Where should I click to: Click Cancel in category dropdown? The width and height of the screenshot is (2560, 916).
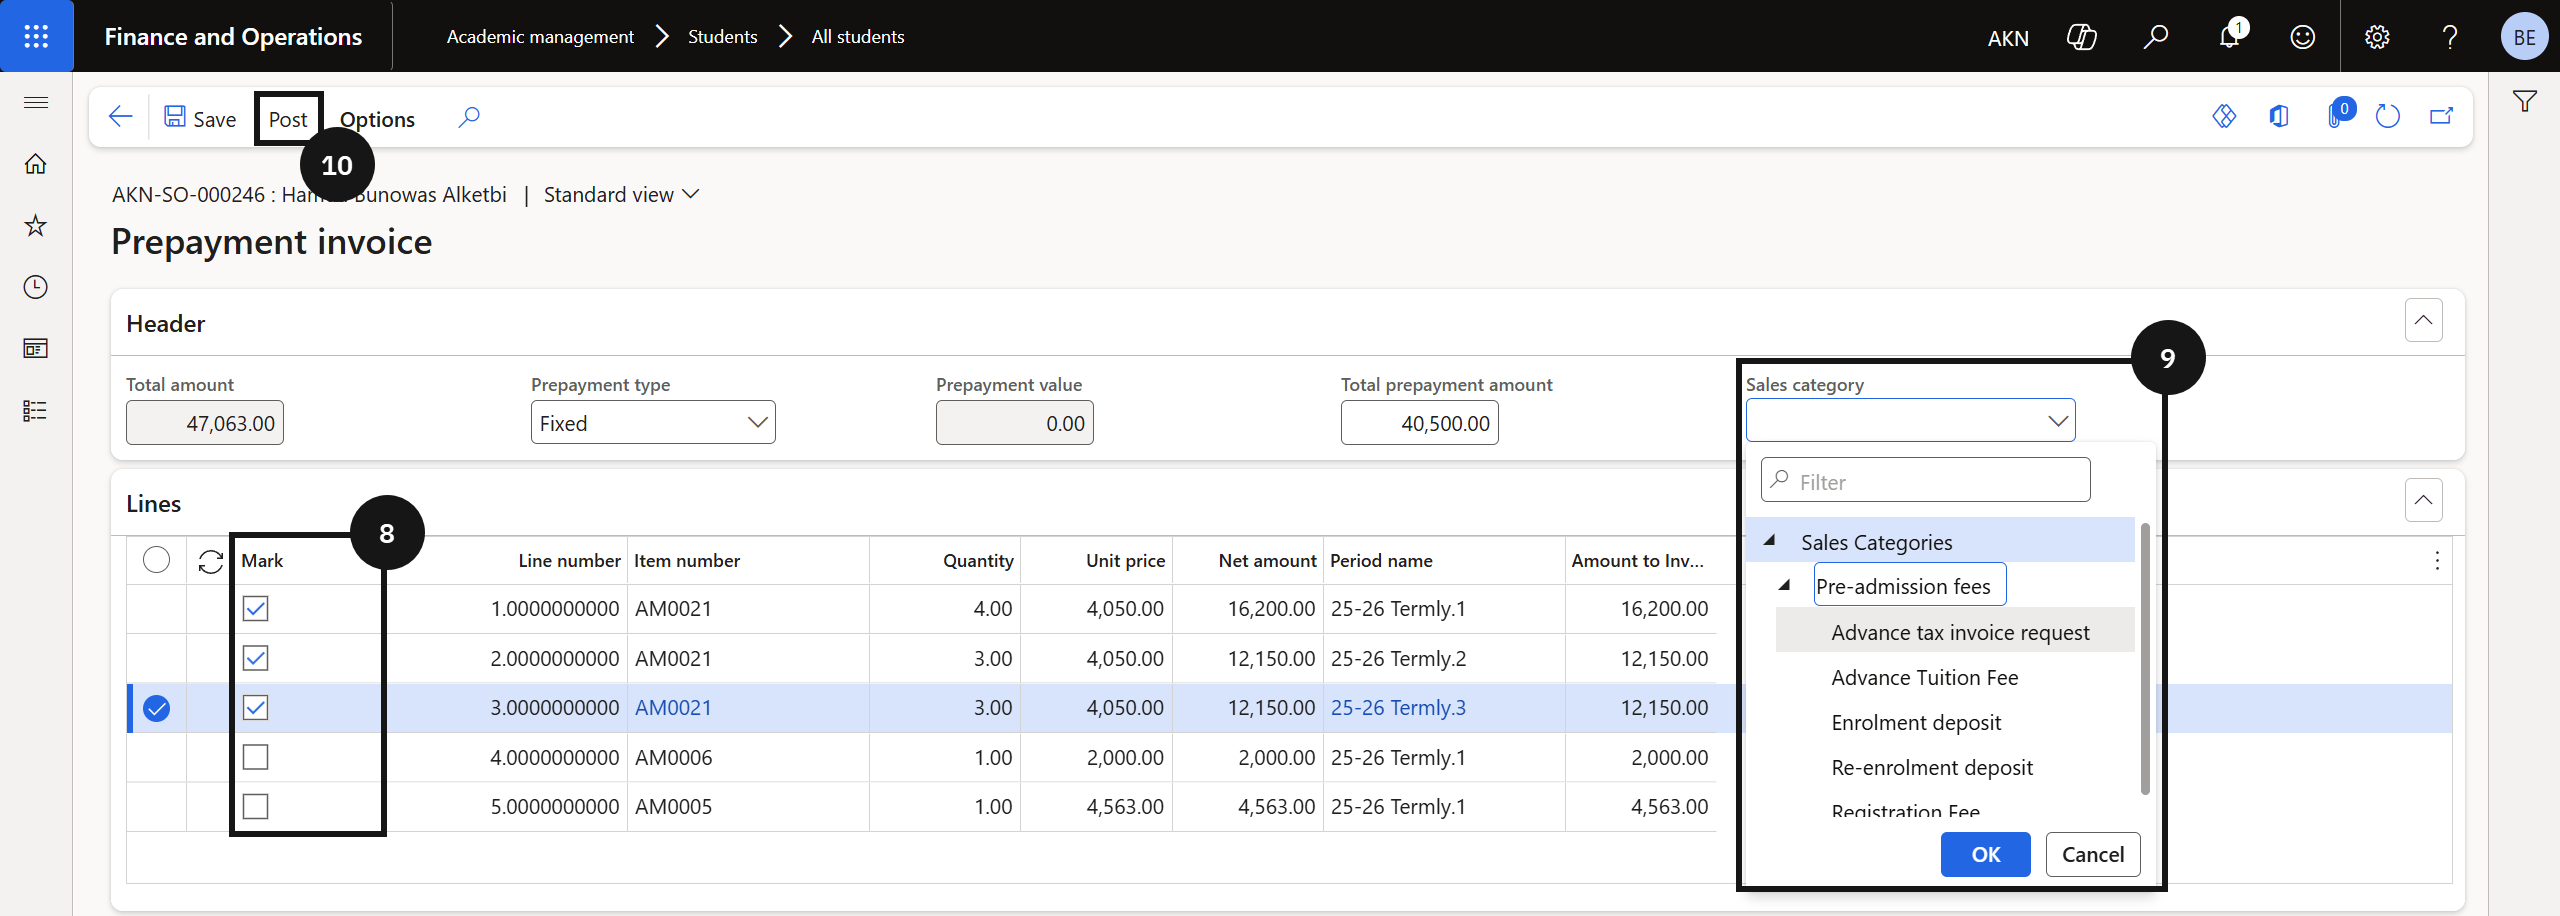pos(2092,854)
